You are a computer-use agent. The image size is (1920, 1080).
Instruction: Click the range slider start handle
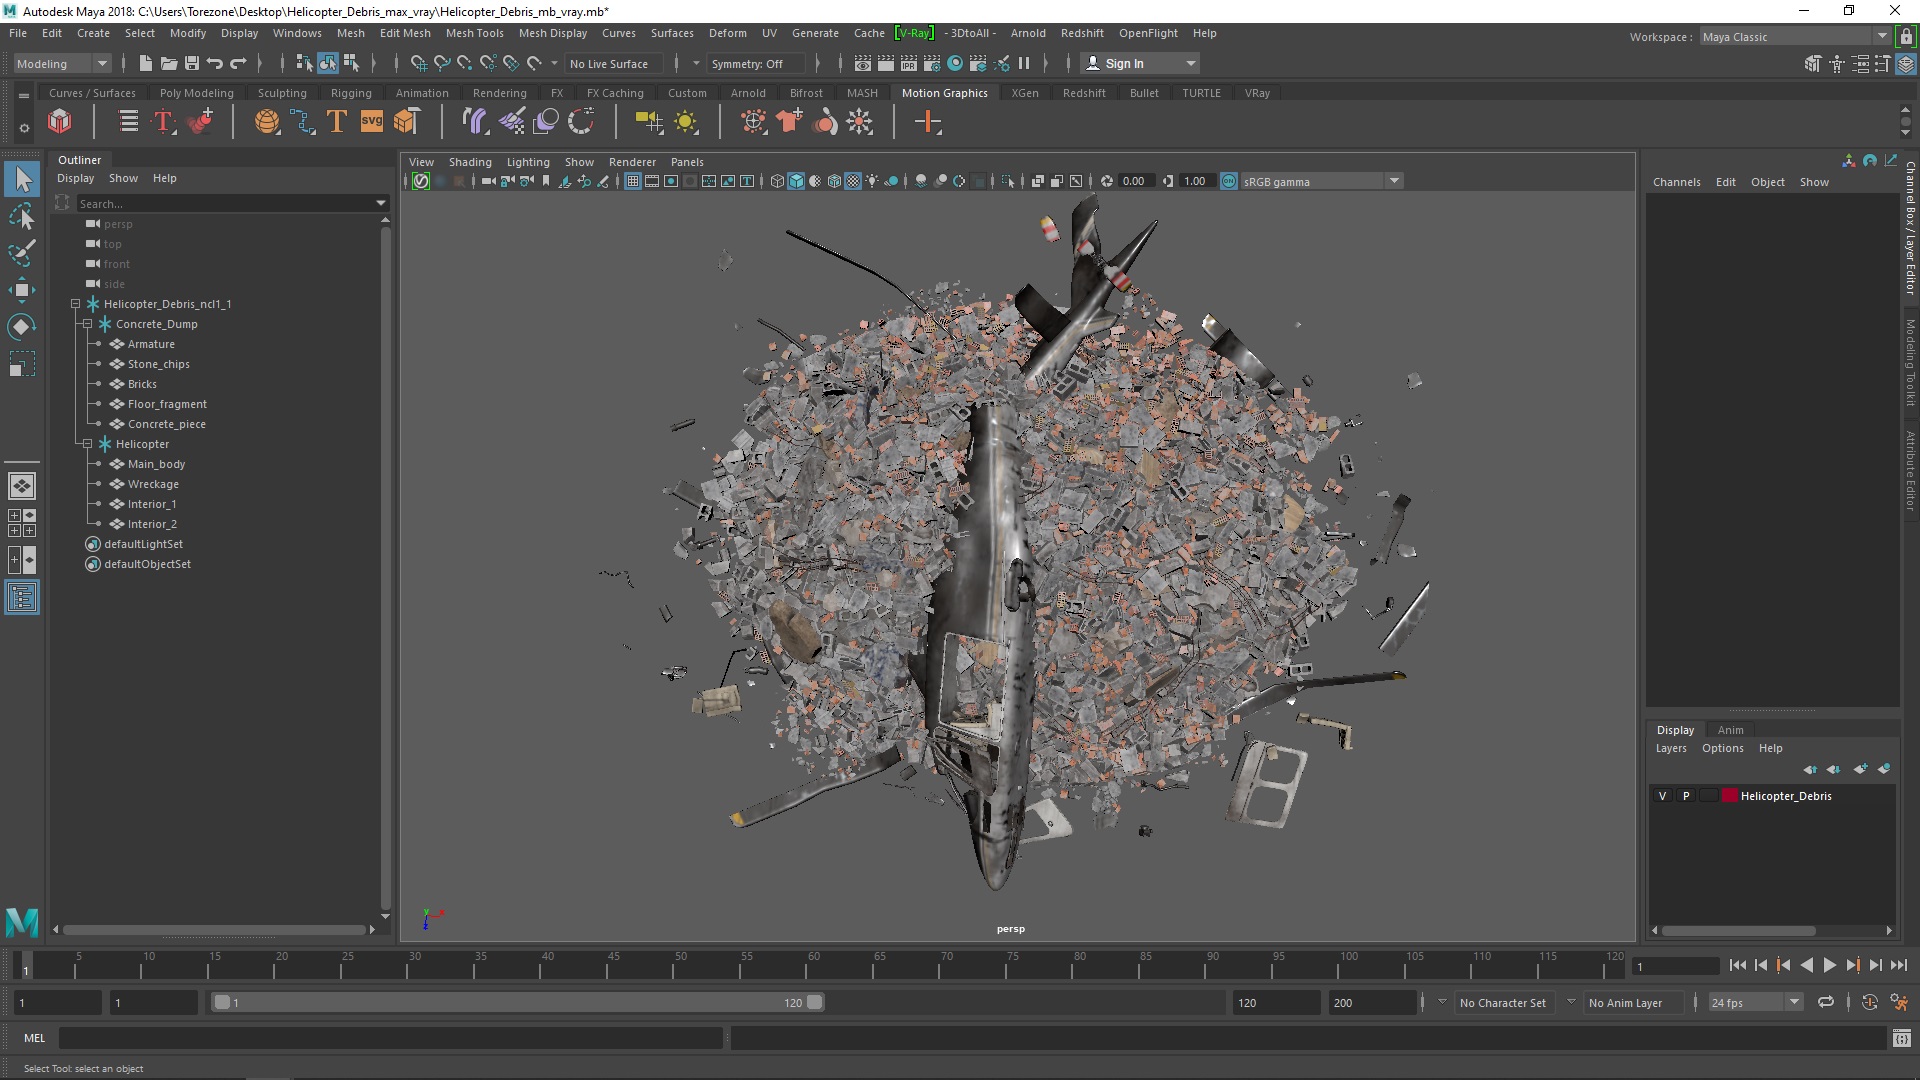coord(222,1002)
